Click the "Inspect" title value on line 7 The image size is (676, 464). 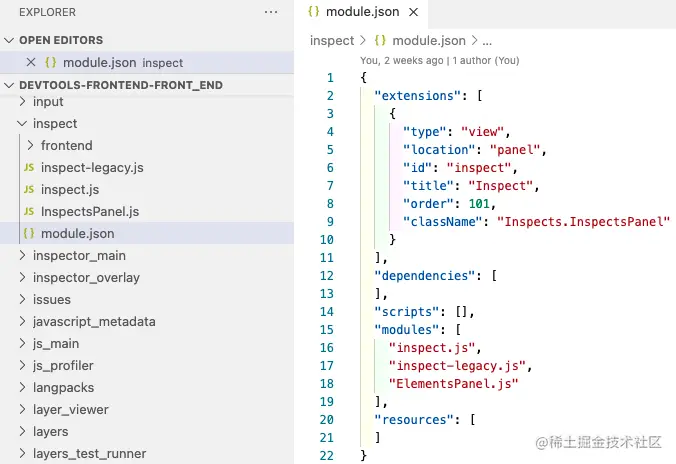click(501, 186)
